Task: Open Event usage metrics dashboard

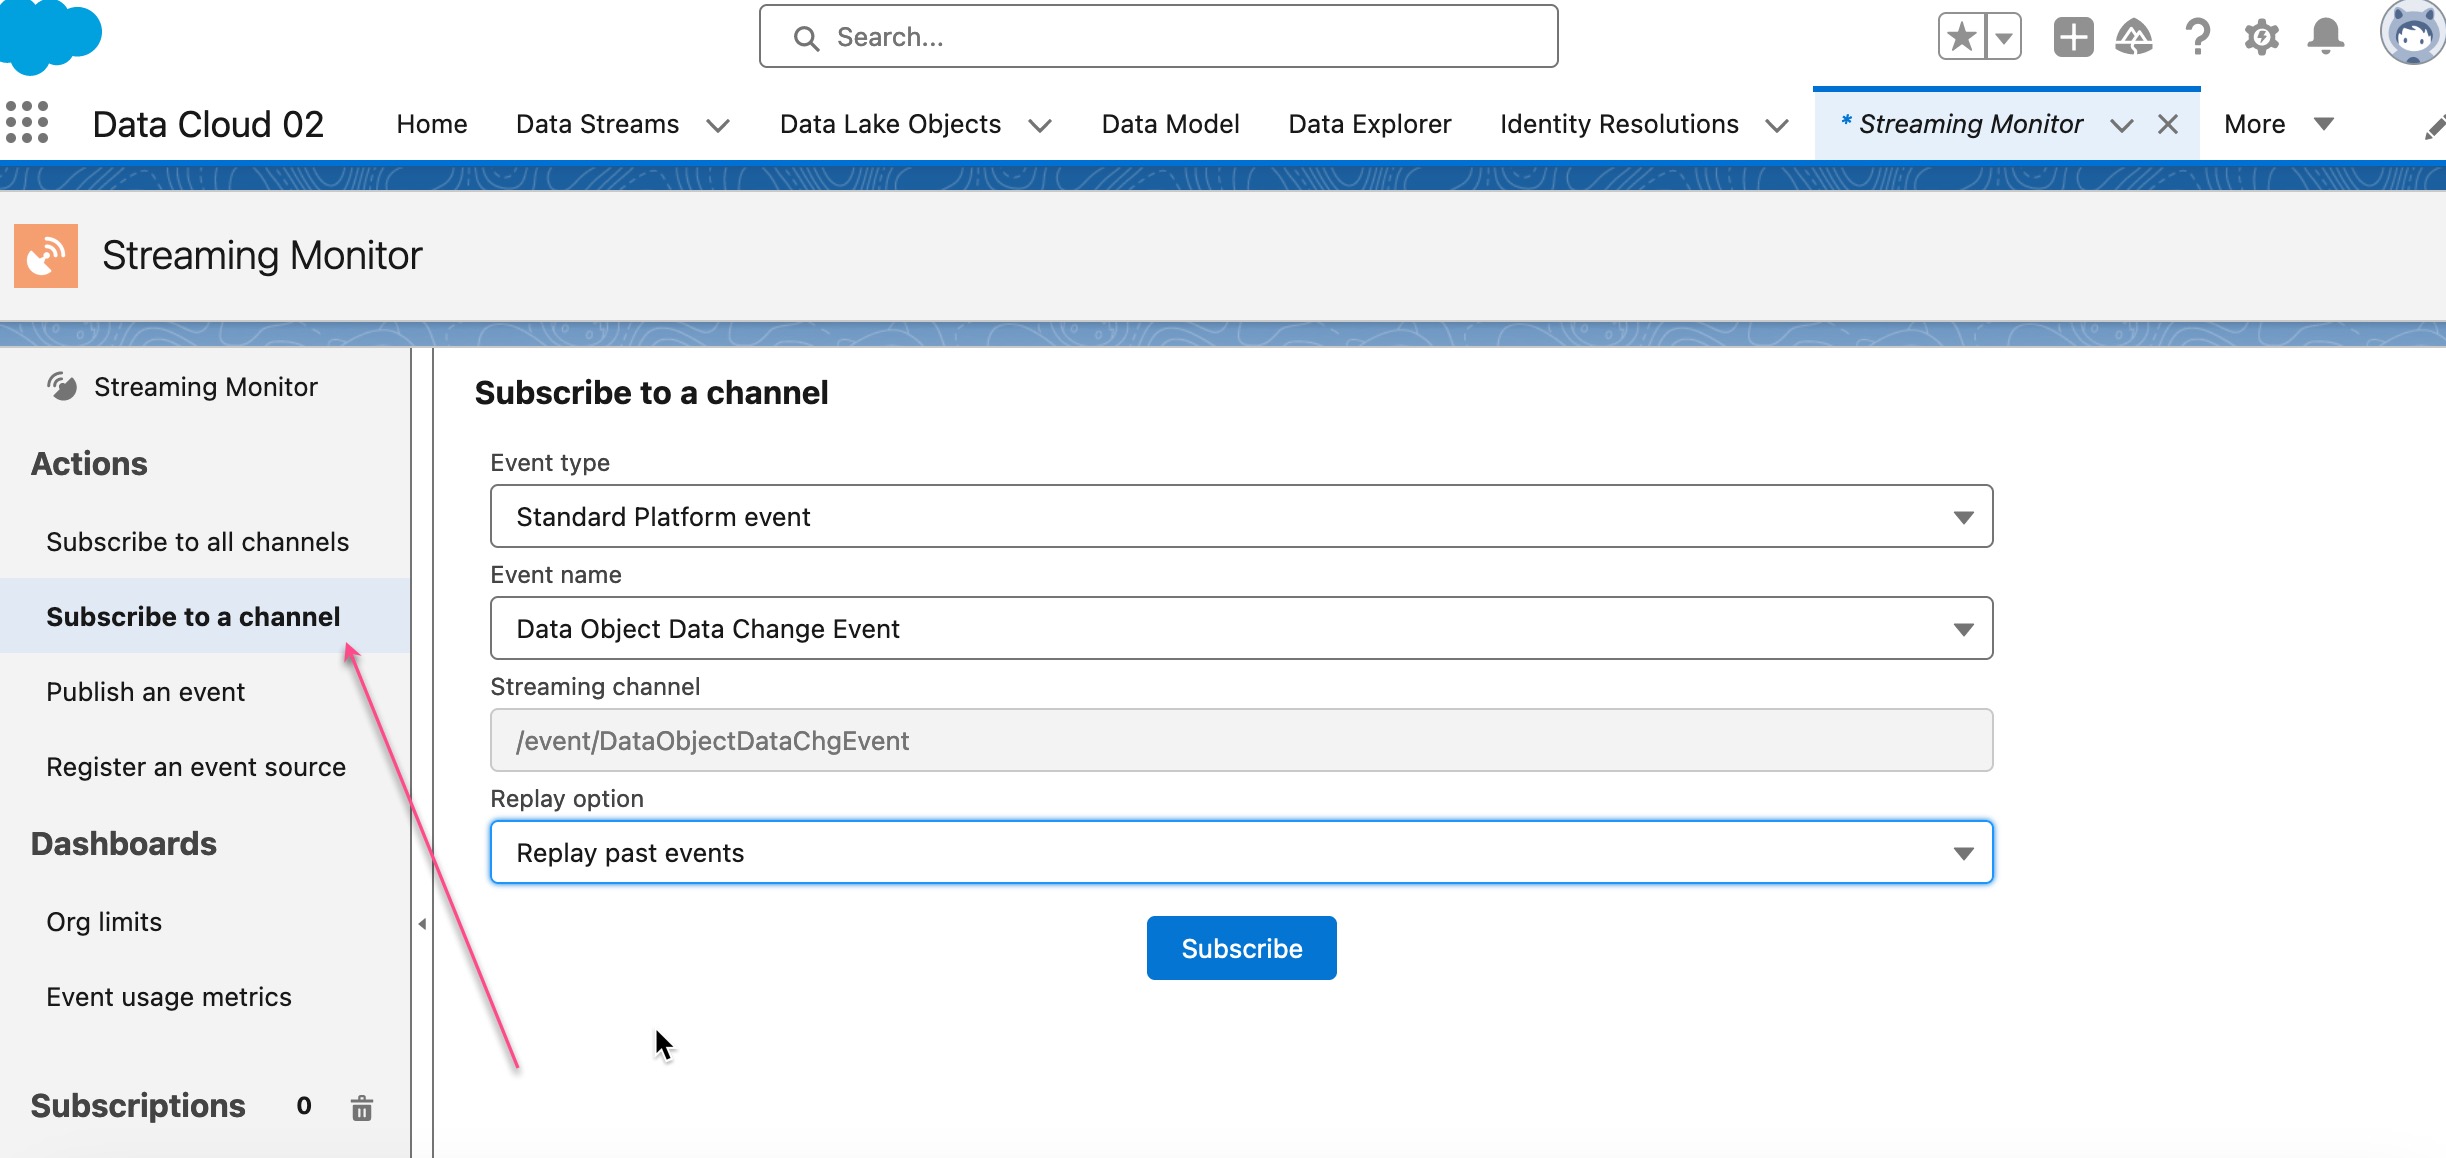Action: pyautogui.click(x=169, y=997)
